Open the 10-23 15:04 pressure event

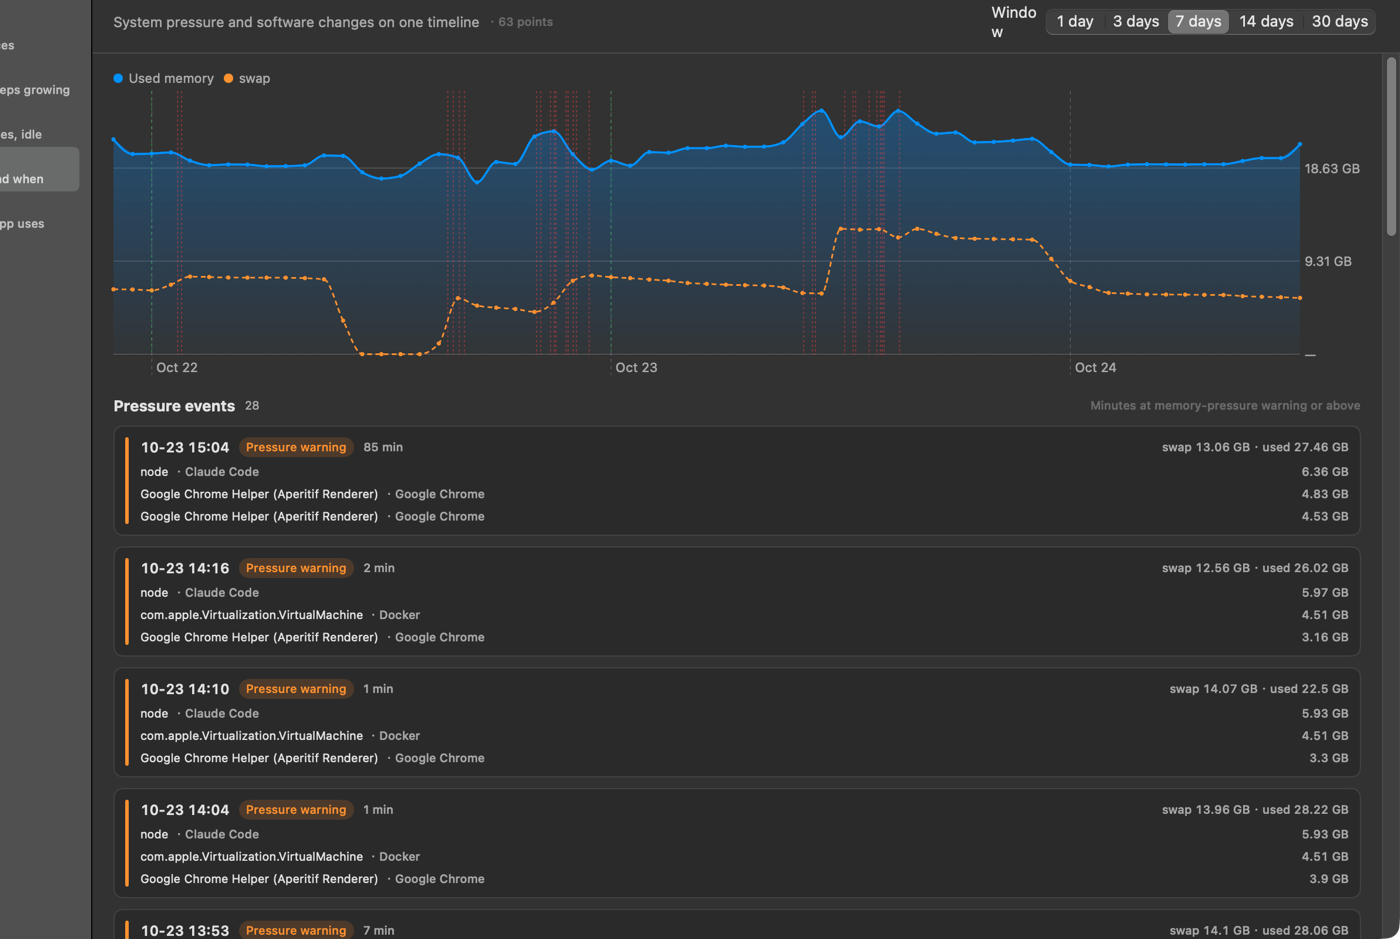tap(737, 481)
